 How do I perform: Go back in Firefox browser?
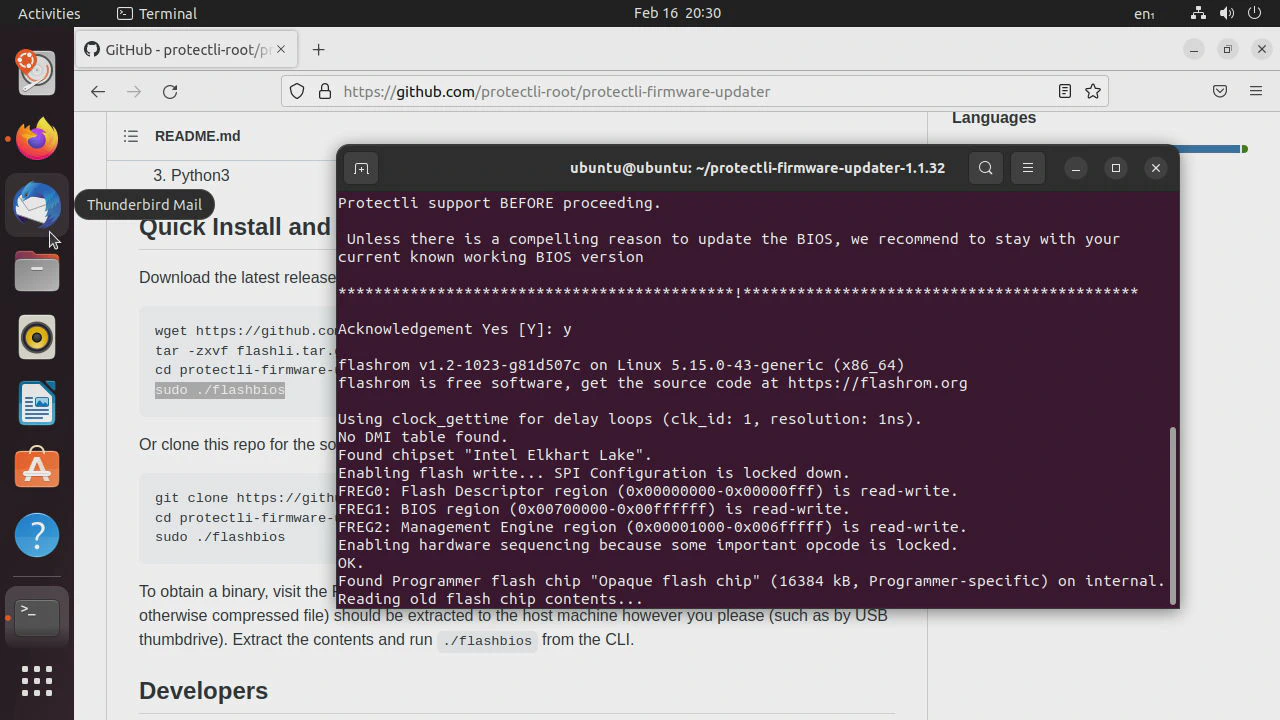click(97, 91)
